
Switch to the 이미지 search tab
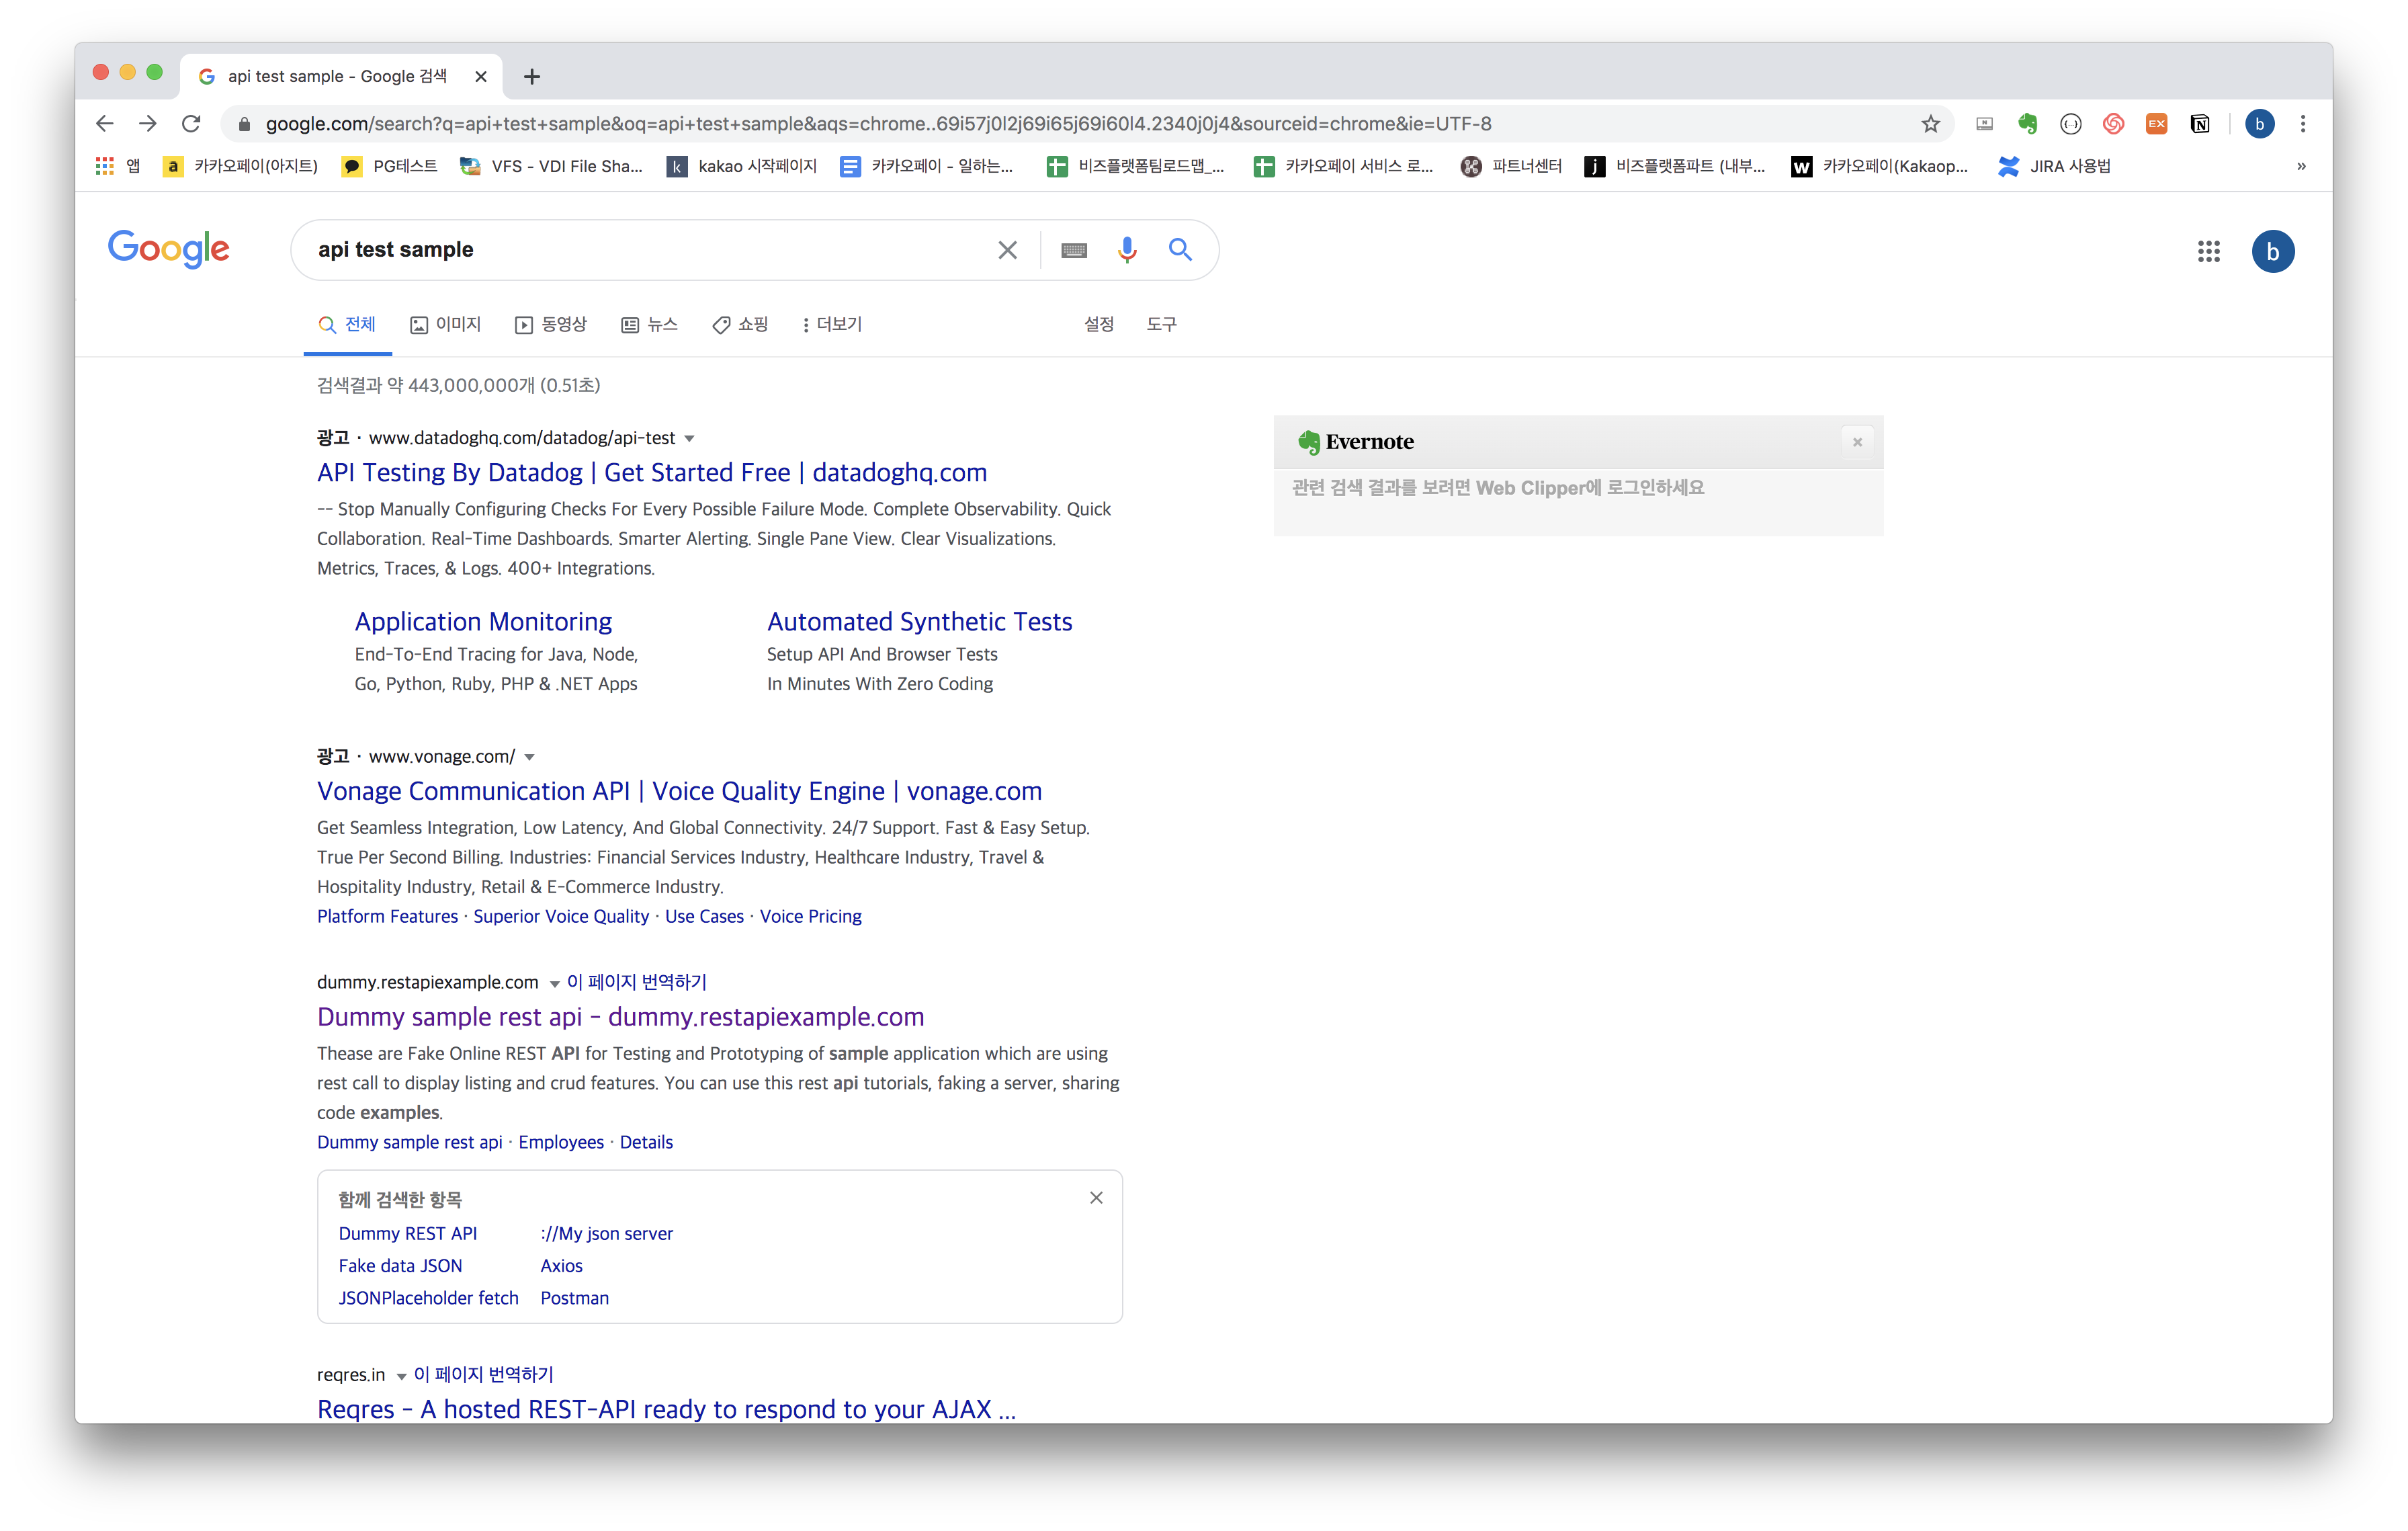tap(446, 324)
